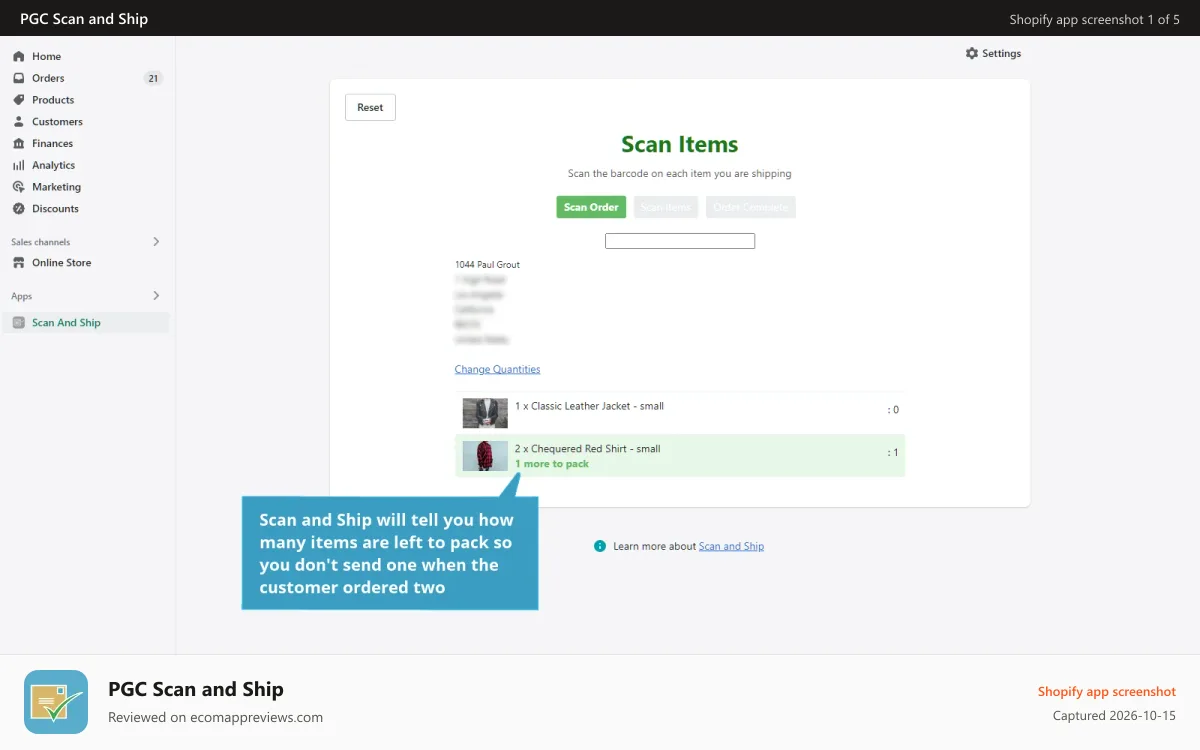This screenshot has height=750, width=1200.
Task: Click the '2 x Chequered Red Shirt - small' text
Action: 588,449
